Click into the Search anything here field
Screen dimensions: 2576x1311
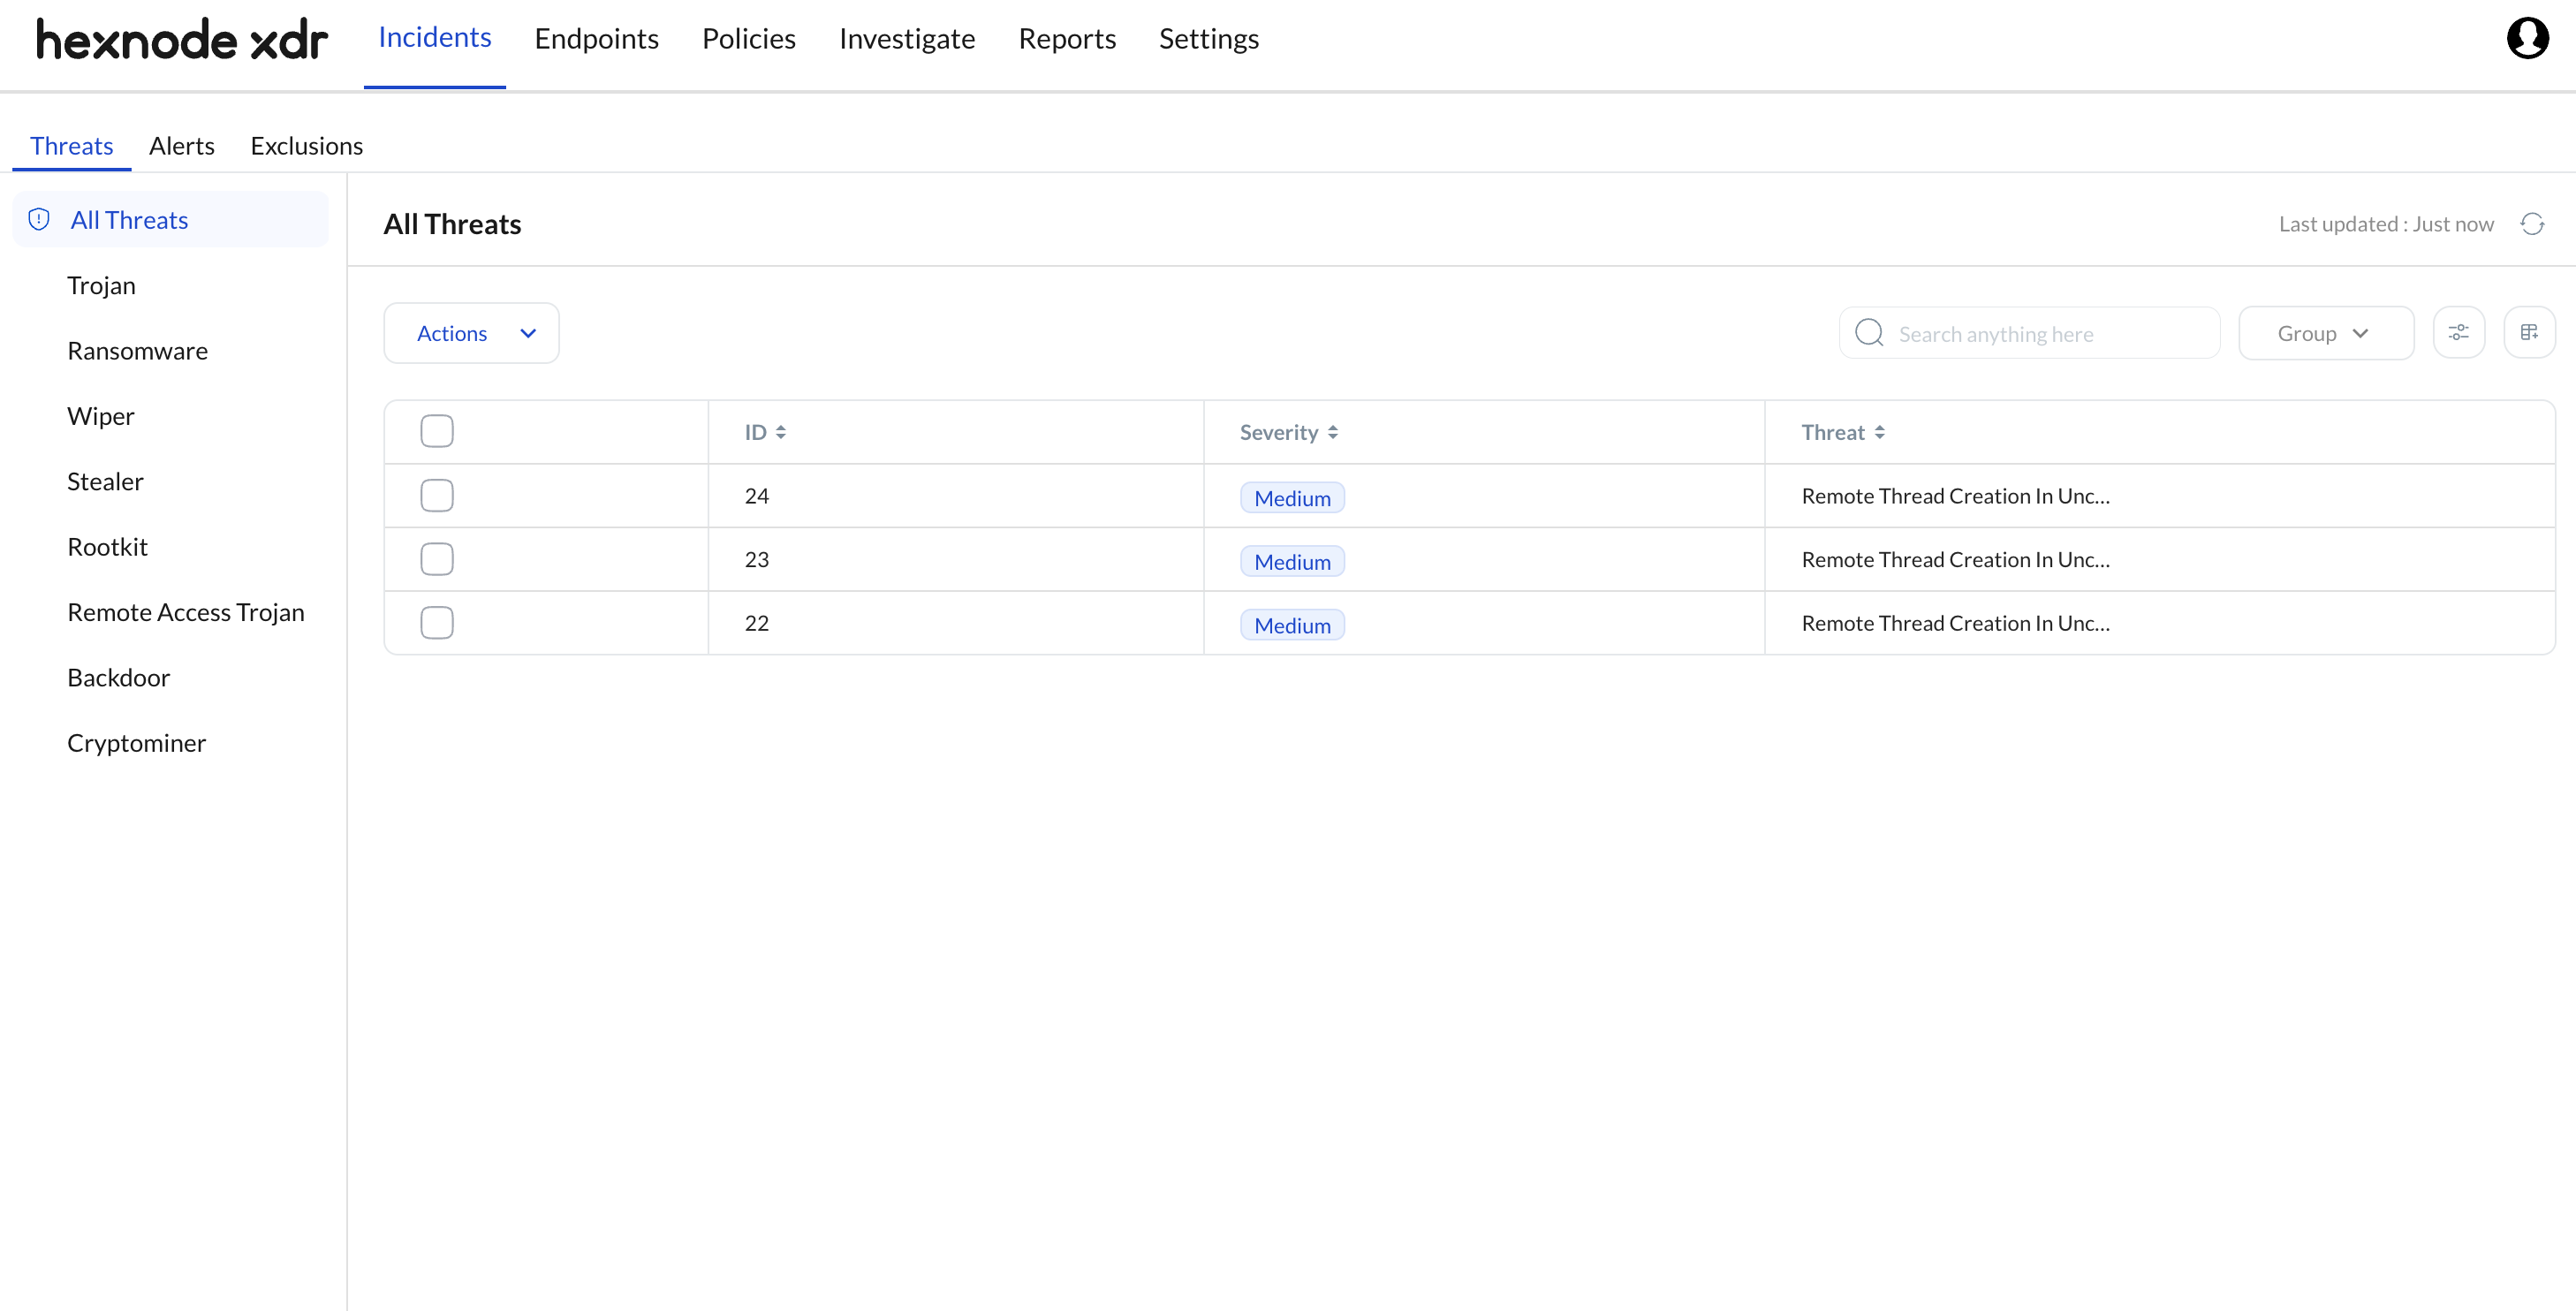(2030, 333)
